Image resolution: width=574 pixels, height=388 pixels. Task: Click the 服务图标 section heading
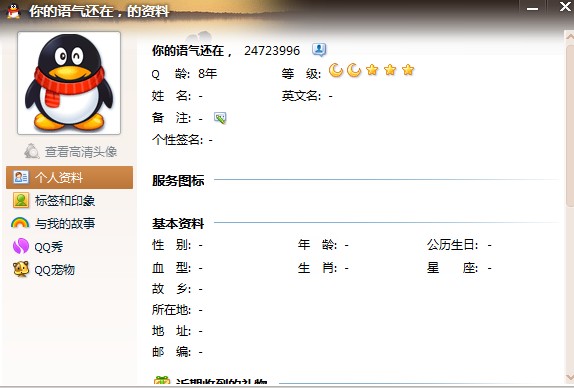click(178, 180)
